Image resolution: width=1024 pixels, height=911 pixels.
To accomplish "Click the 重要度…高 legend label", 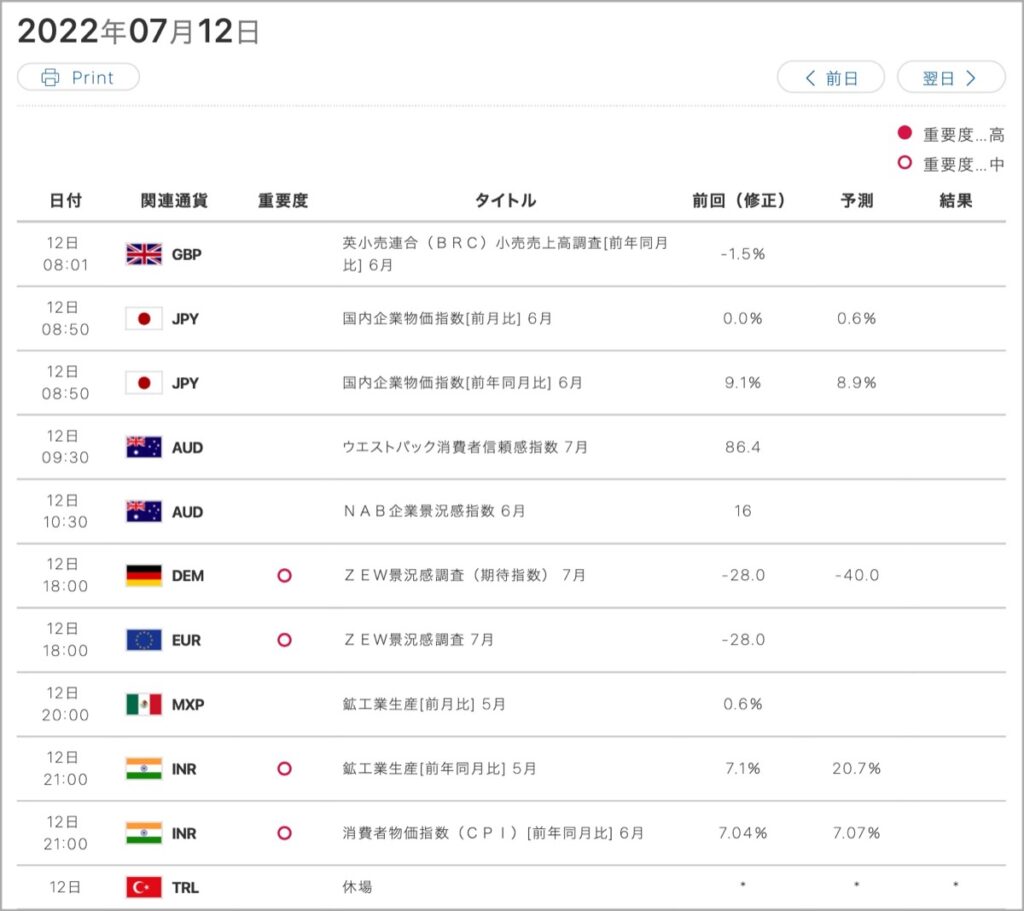I will (963, 135).
